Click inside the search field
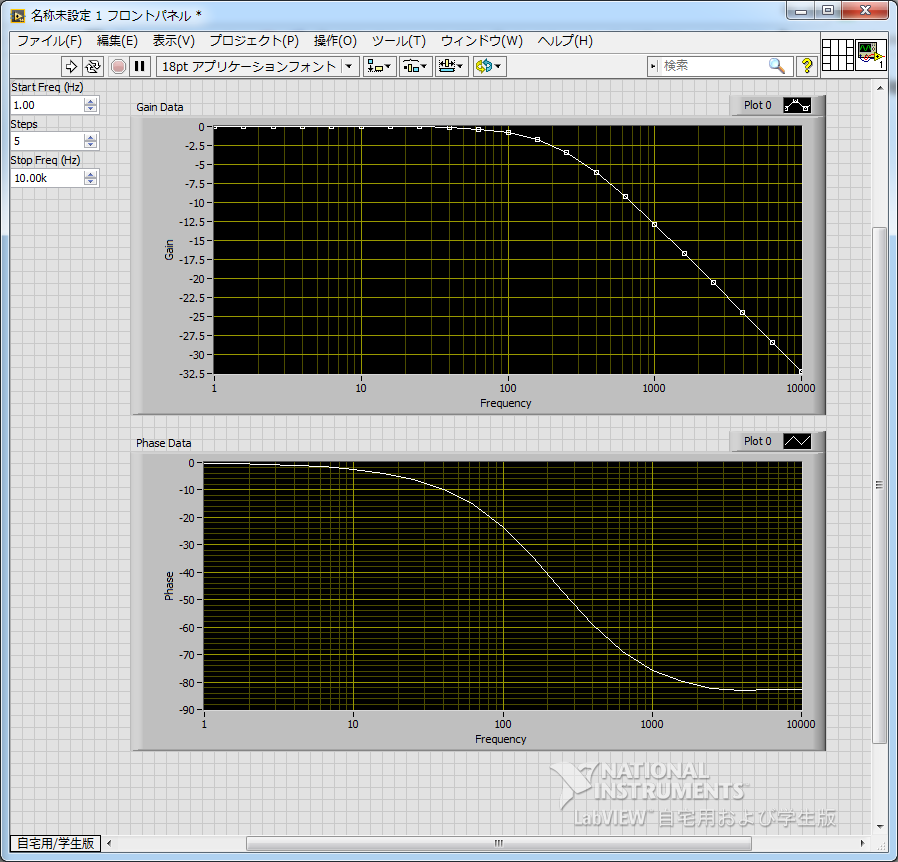This screenshot has height=862, width=898. 713,66
